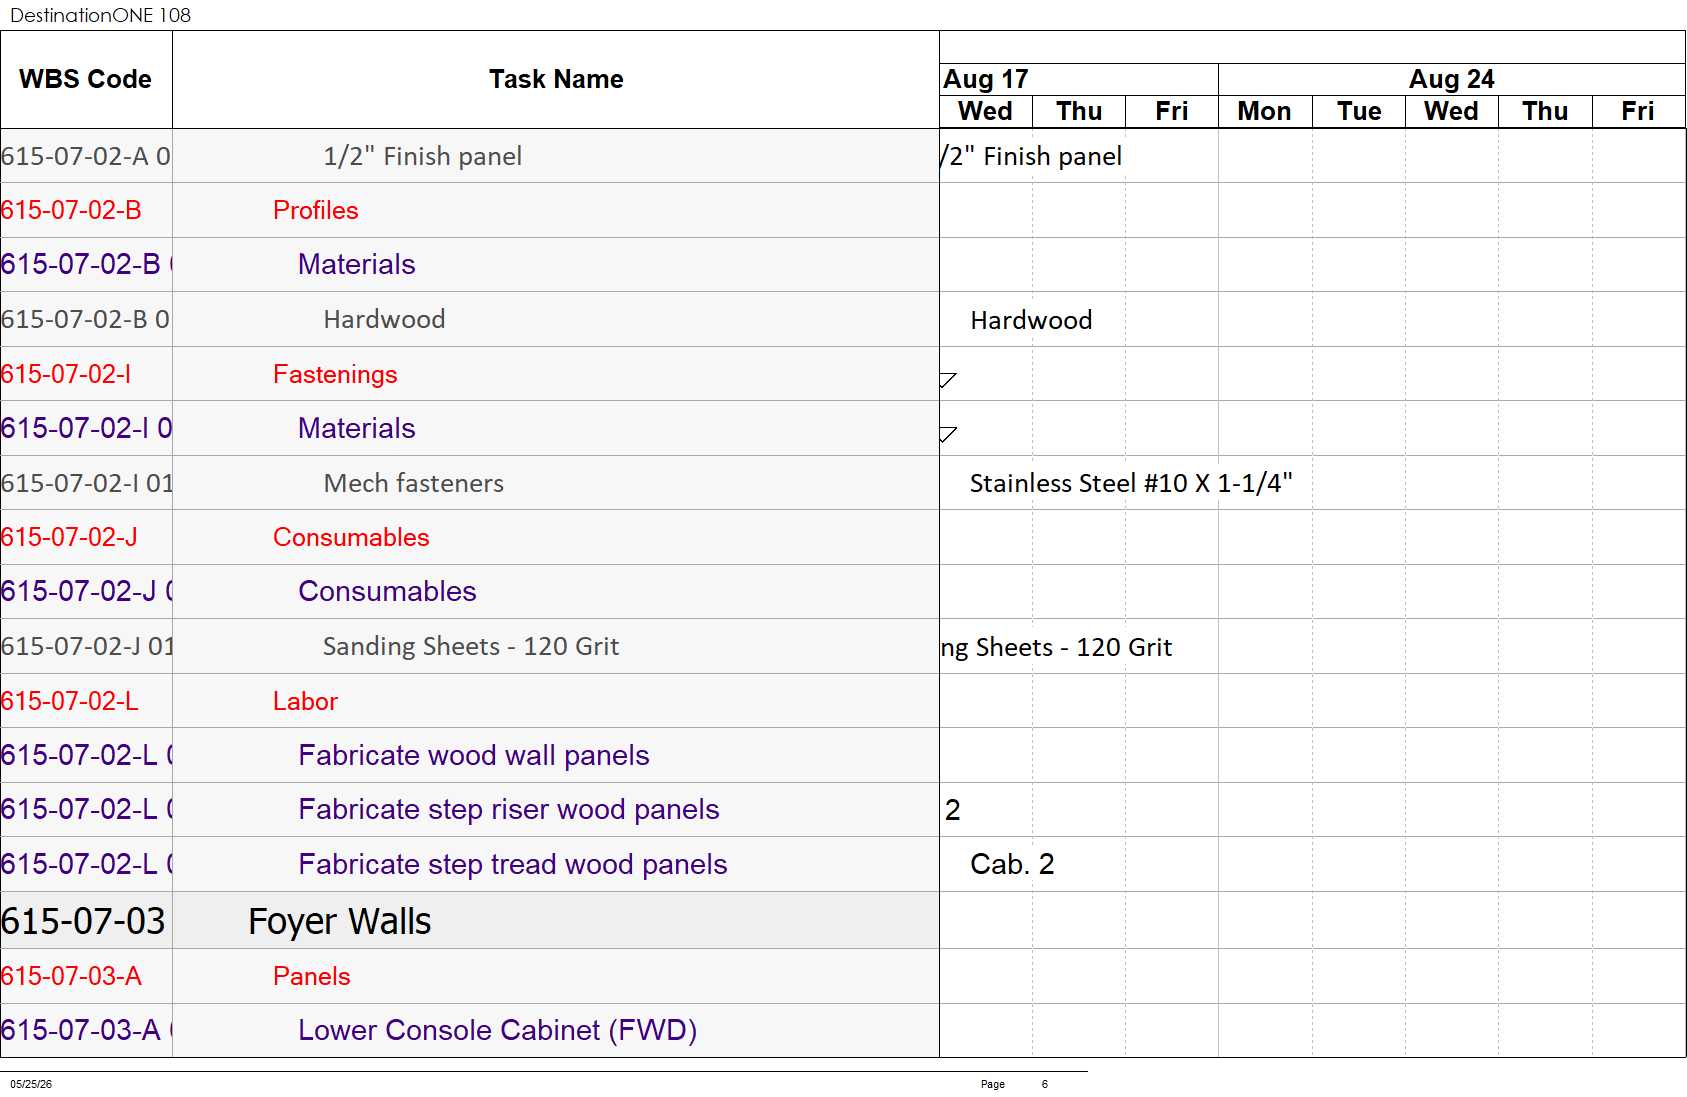
Task: Select Lower Console Cabinet (FWD) task
Action: (x=498, y=1030)
